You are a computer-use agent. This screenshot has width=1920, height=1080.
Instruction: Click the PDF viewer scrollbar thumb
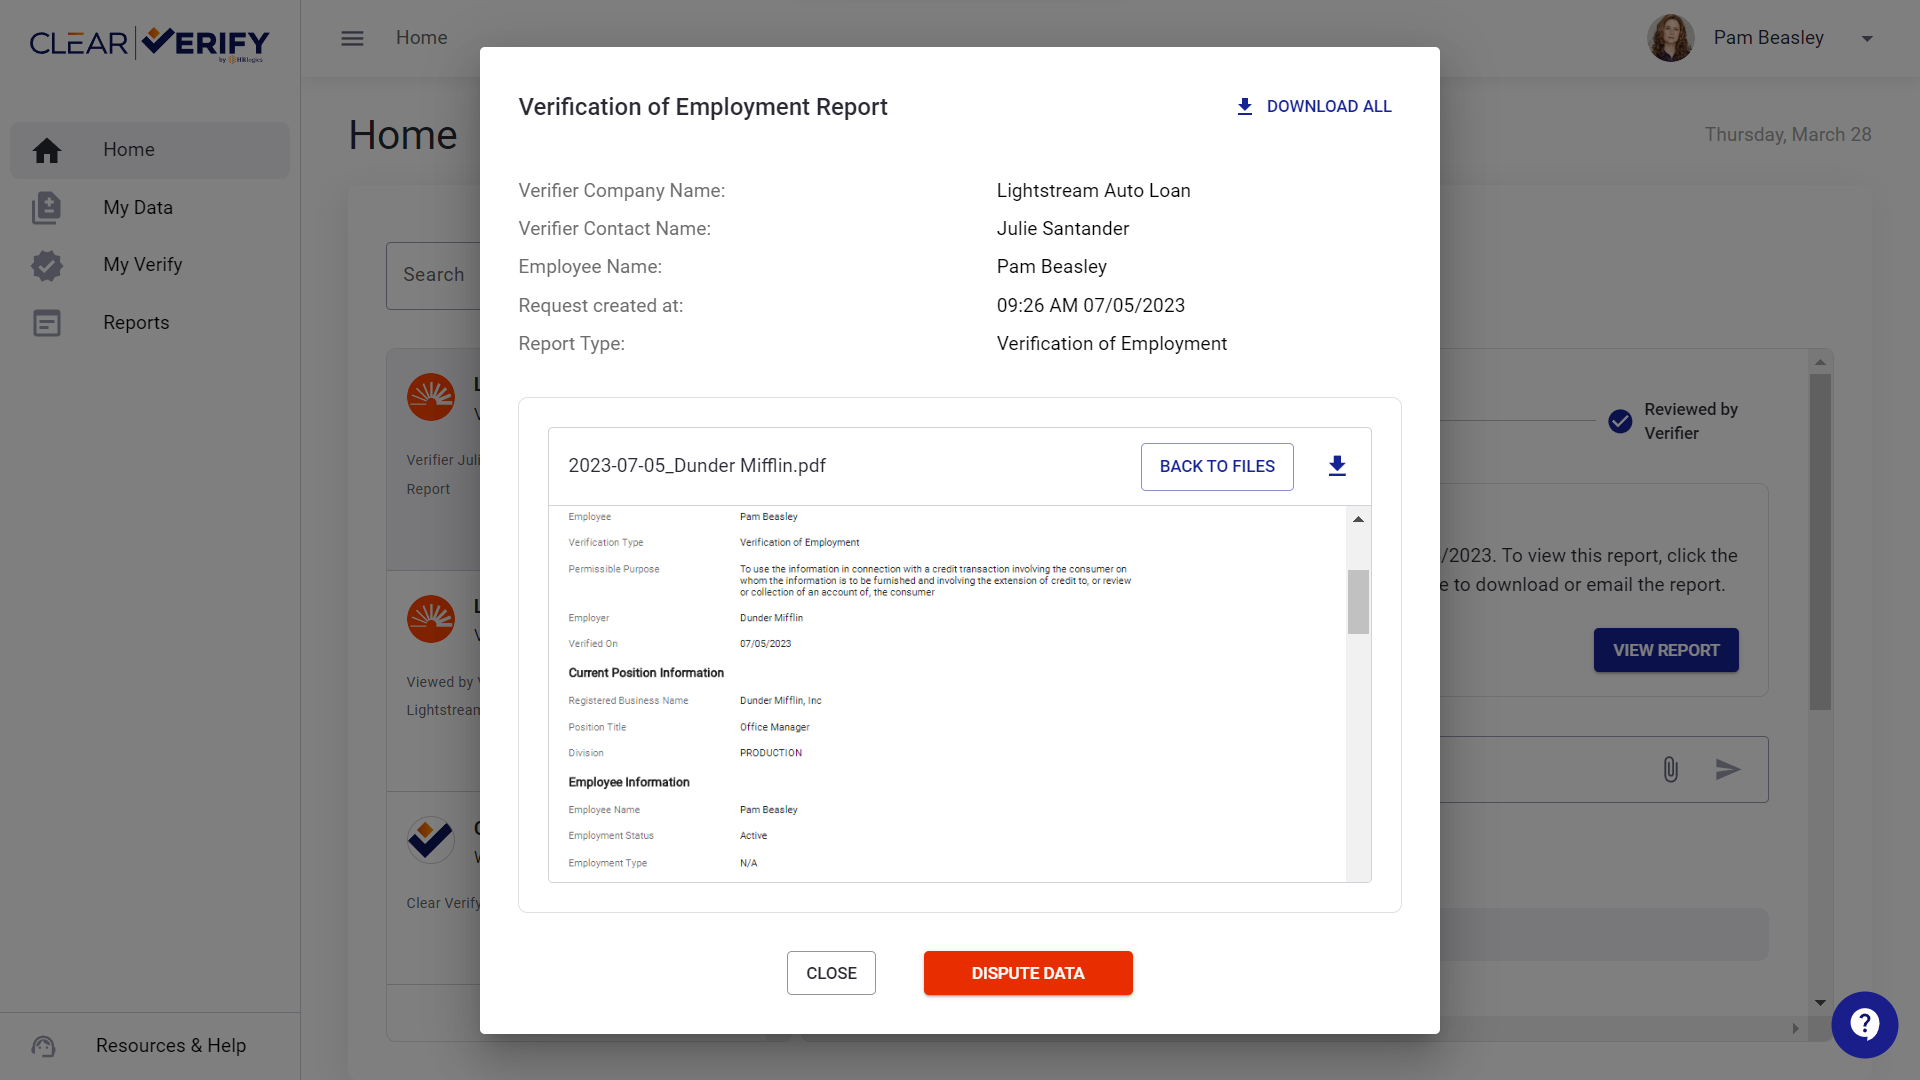1358,602
